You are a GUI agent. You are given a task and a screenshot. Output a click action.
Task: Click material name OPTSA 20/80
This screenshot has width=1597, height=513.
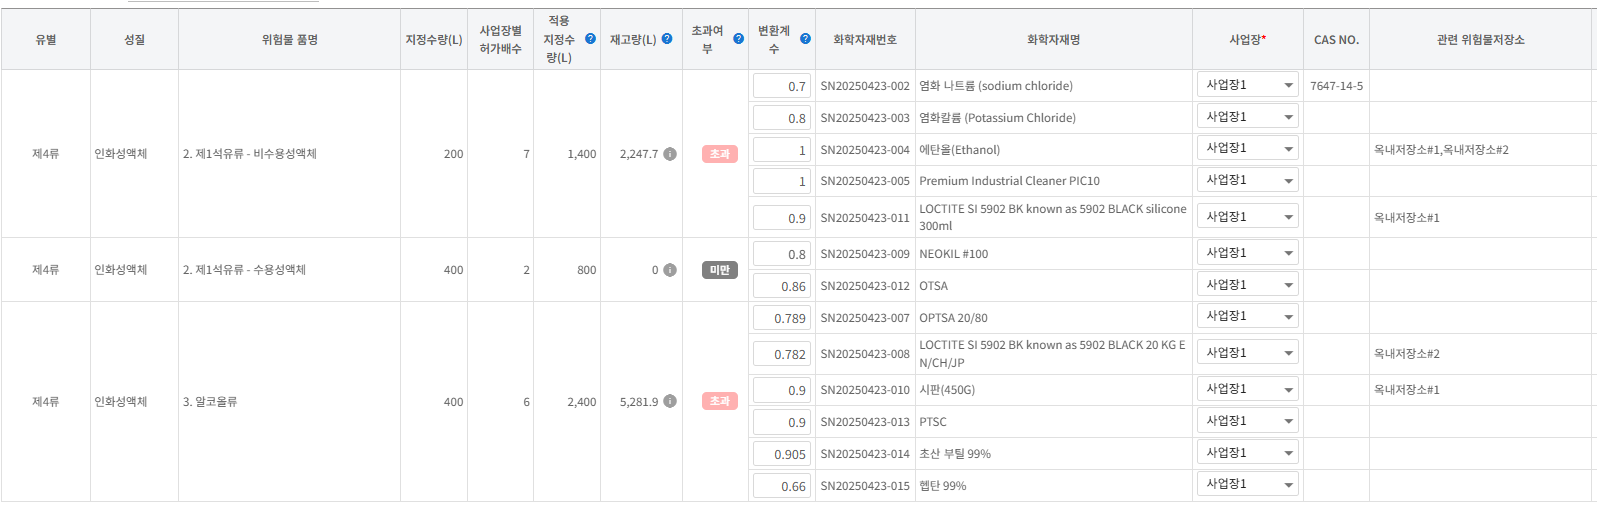coord(953,318)
